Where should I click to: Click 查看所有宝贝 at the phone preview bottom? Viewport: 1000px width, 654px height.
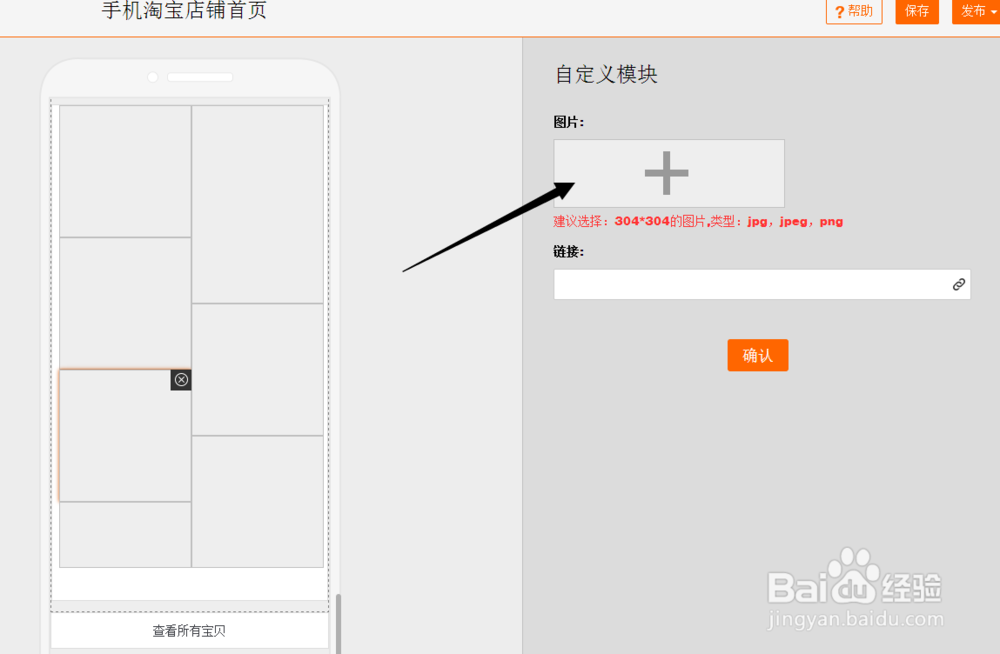(x=189, y=631)
